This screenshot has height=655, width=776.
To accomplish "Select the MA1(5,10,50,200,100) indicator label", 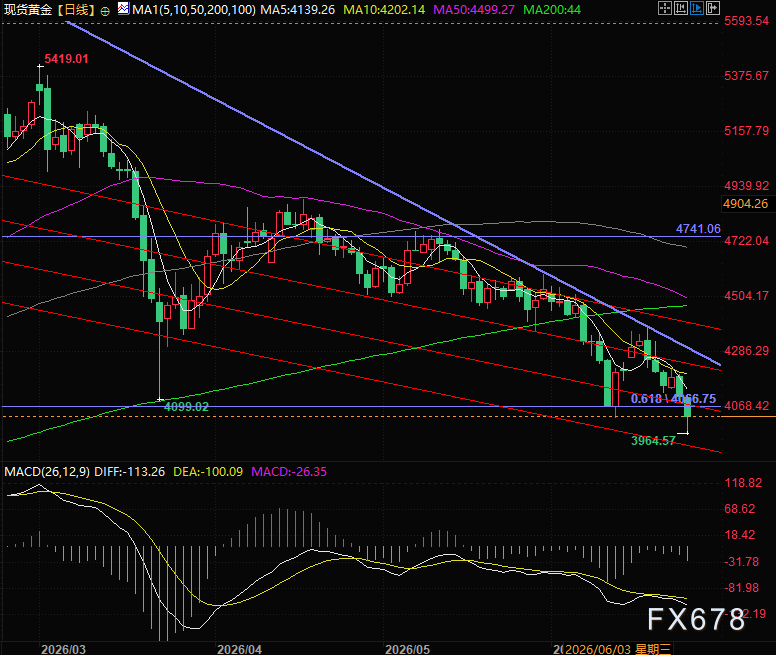I will tap(194, 9).
